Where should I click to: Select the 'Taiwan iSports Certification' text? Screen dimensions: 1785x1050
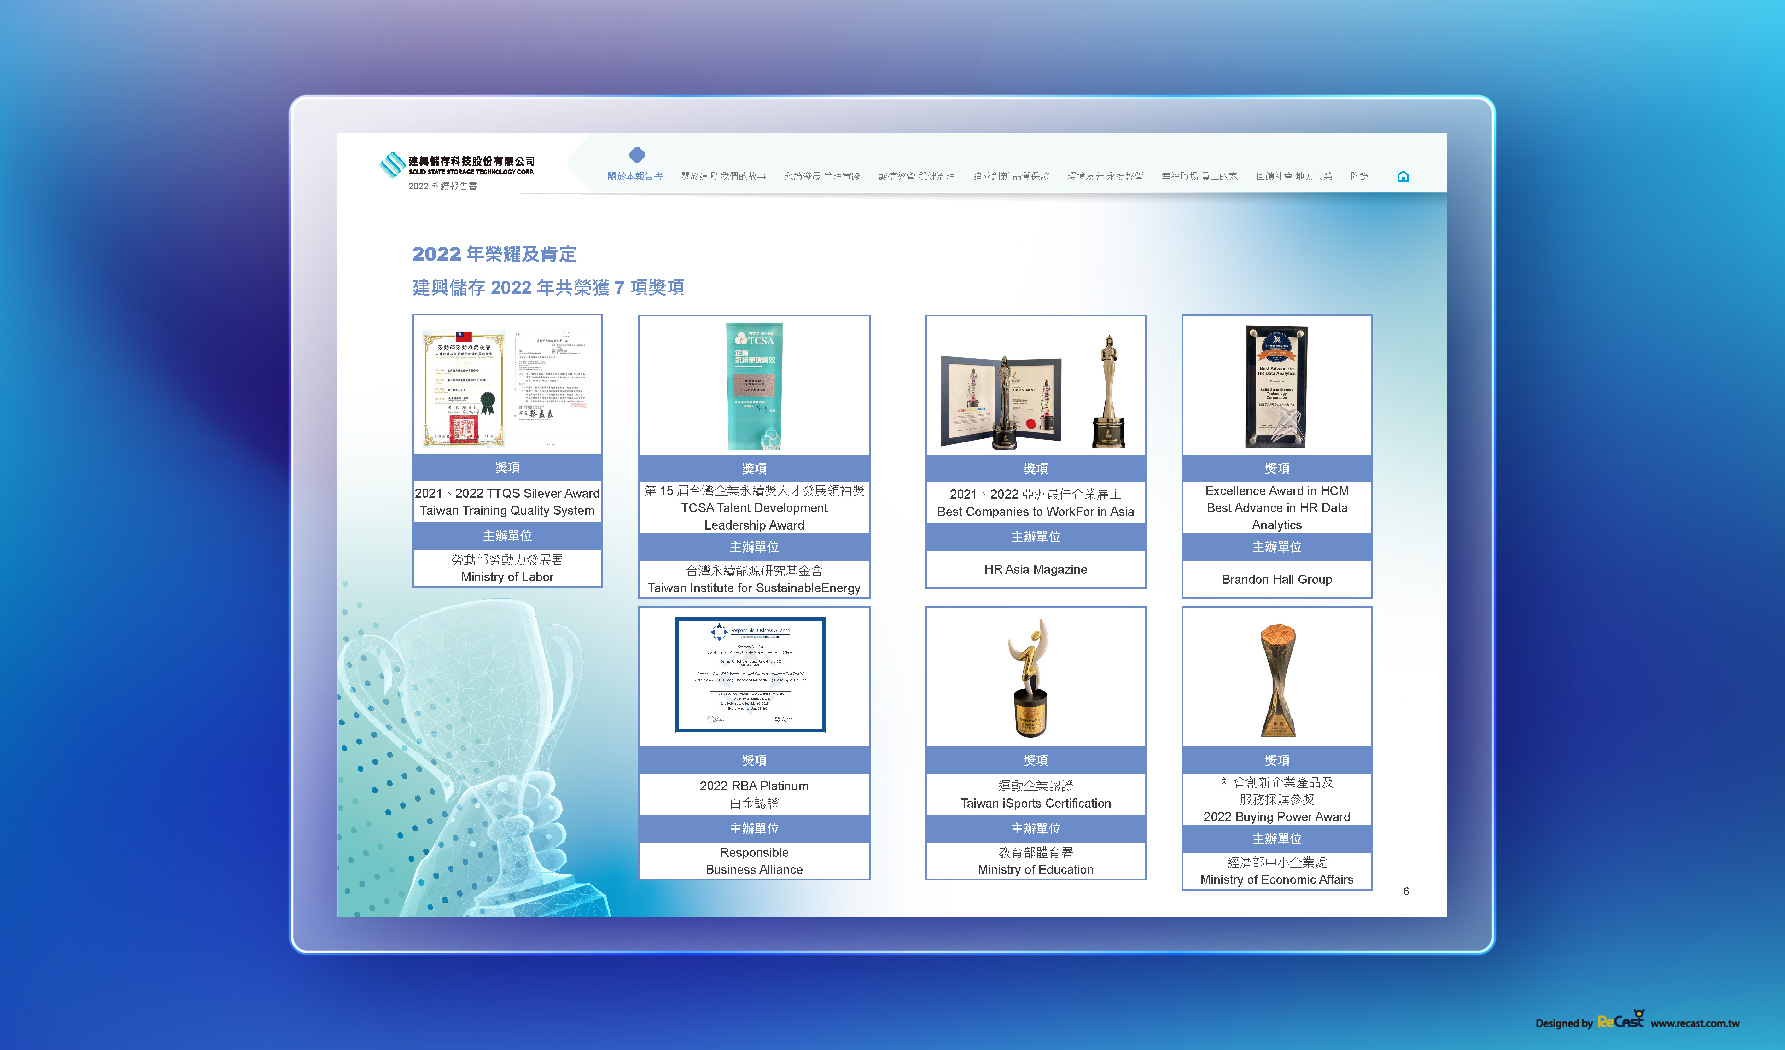point(1035,803)
